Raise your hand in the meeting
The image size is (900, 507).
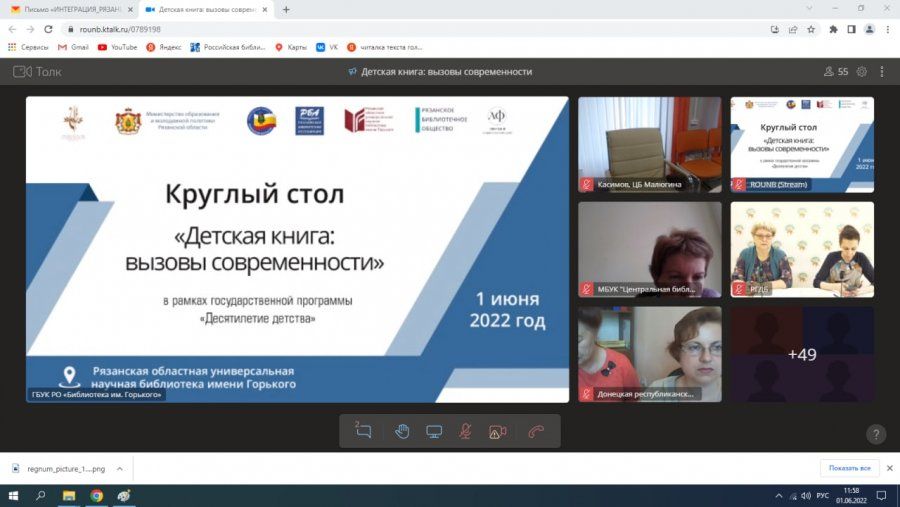402,432
